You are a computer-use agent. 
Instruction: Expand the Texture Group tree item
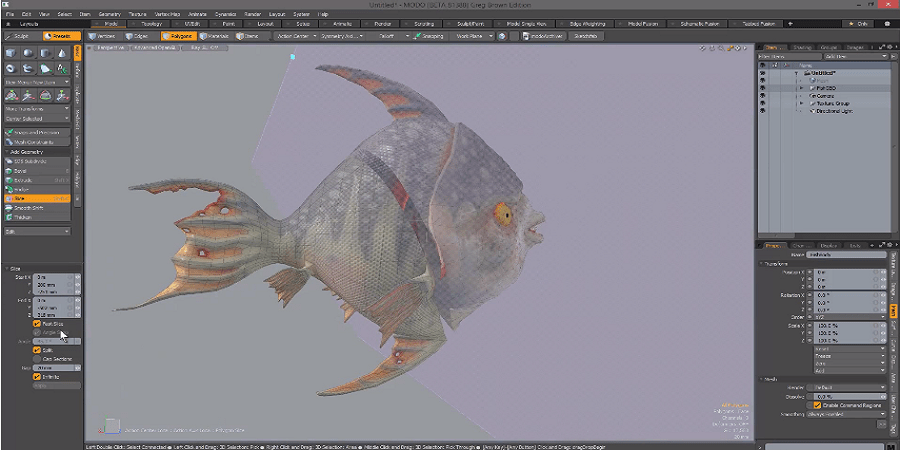[801, 103]
